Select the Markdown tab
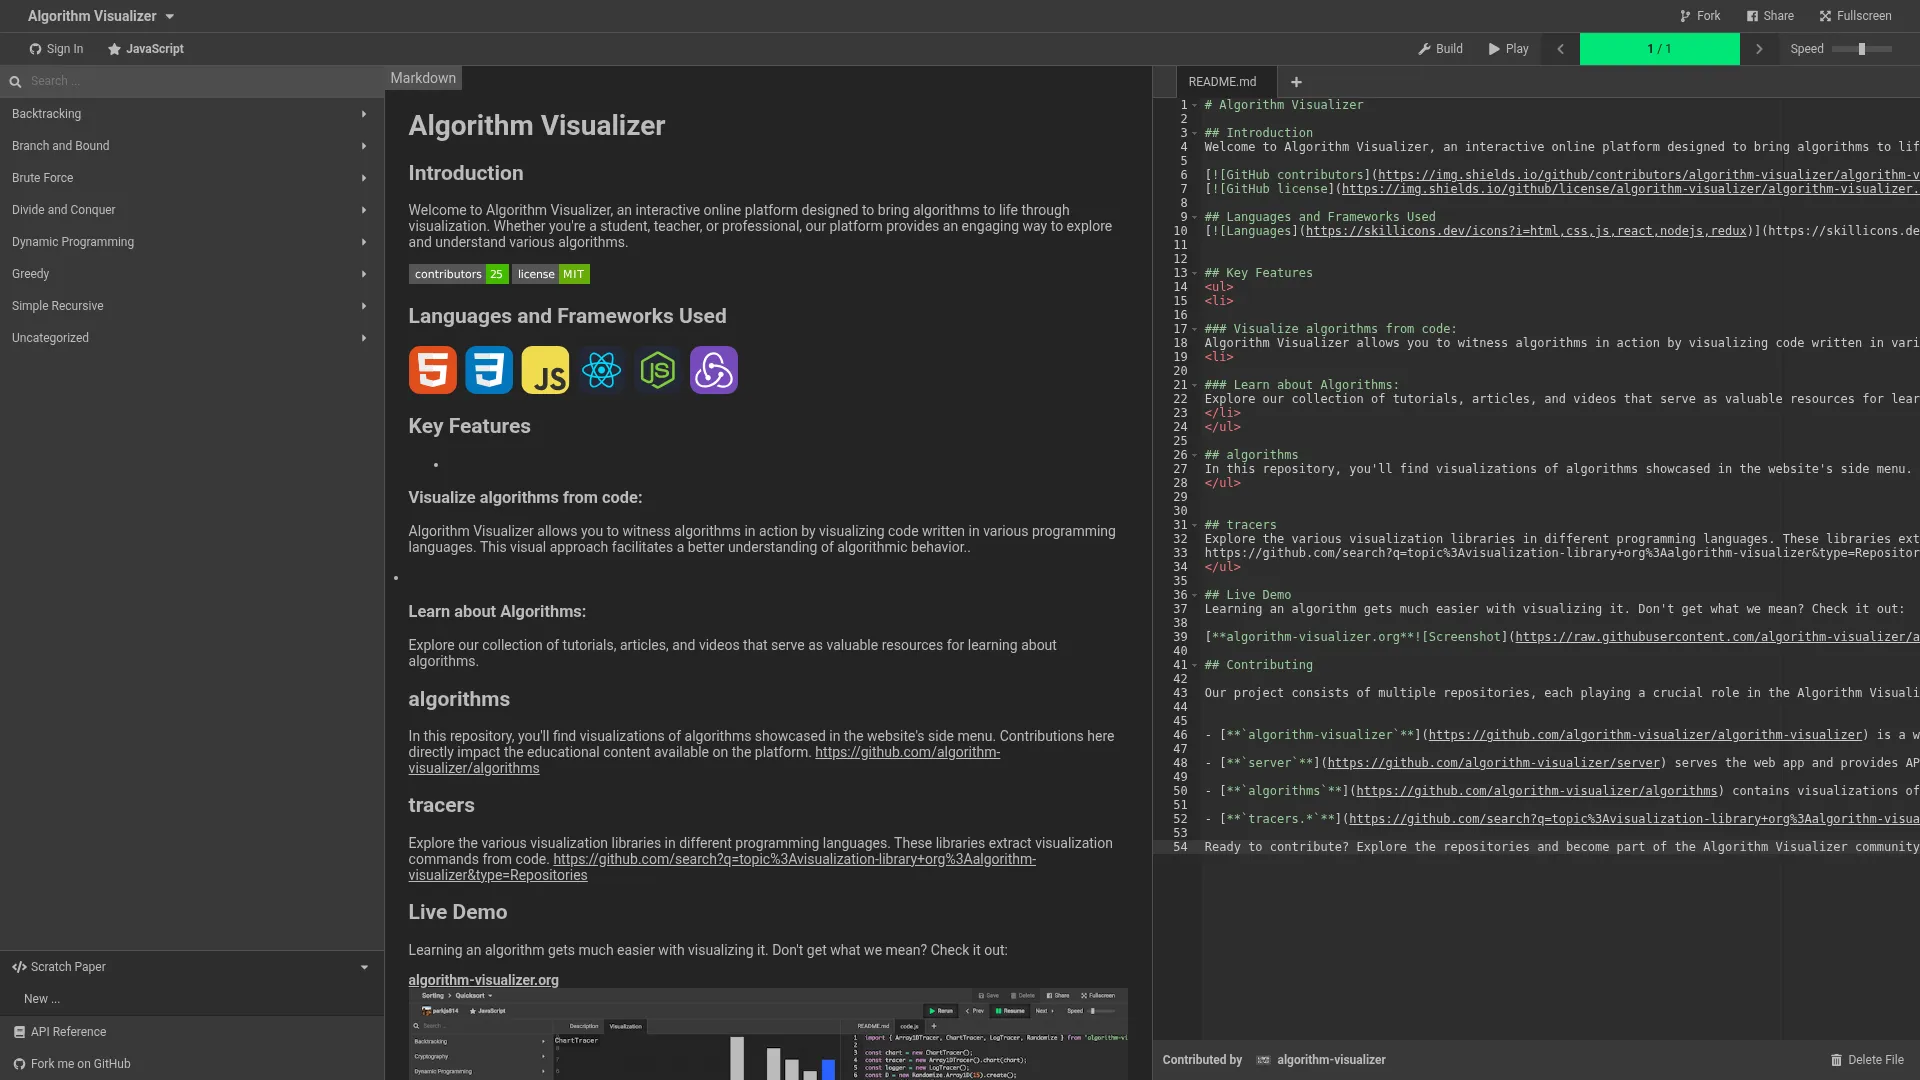 [x=423, y=78]
